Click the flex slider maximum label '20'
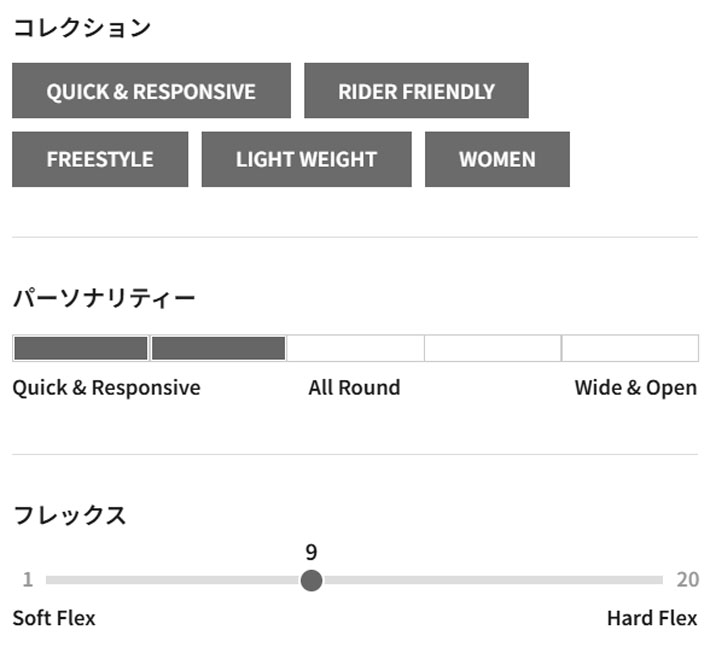The height and width of the screenshot is (653, 710). [x=687, y=580]
